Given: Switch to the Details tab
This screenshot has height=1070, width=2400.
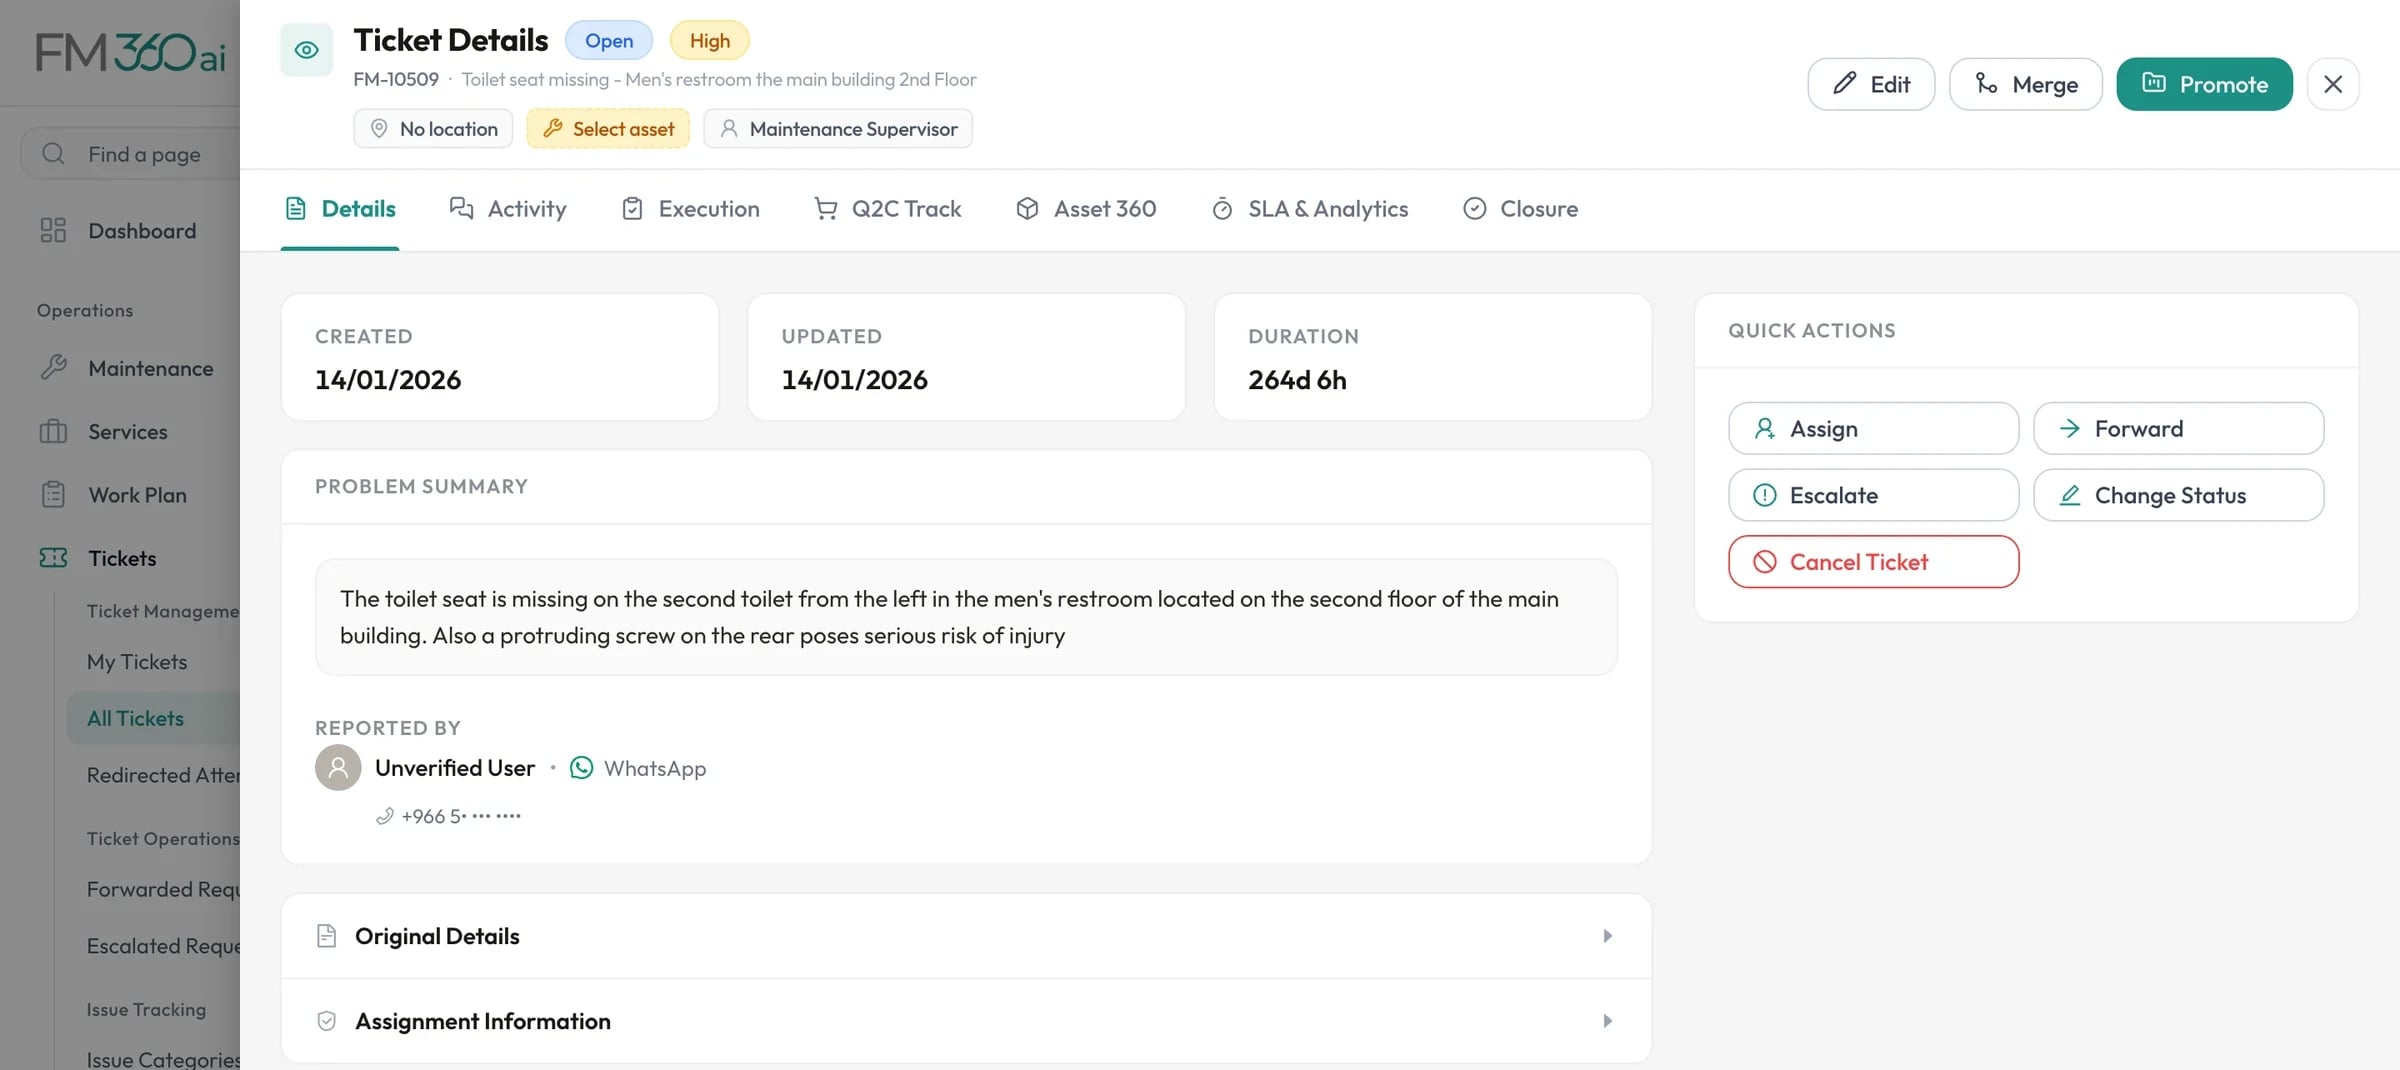Looking at the screenshot, I should click(x=340, y=209).
